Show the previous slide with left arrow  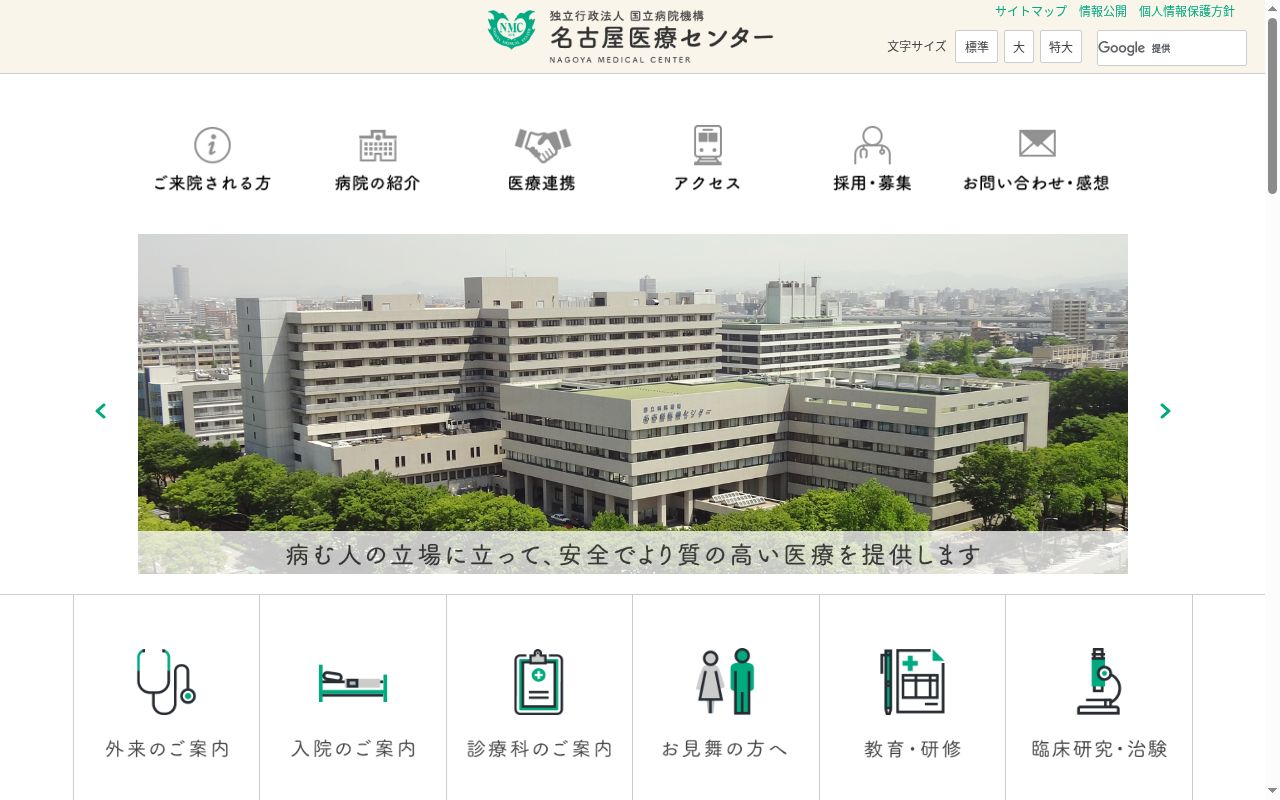click(100, 411)
